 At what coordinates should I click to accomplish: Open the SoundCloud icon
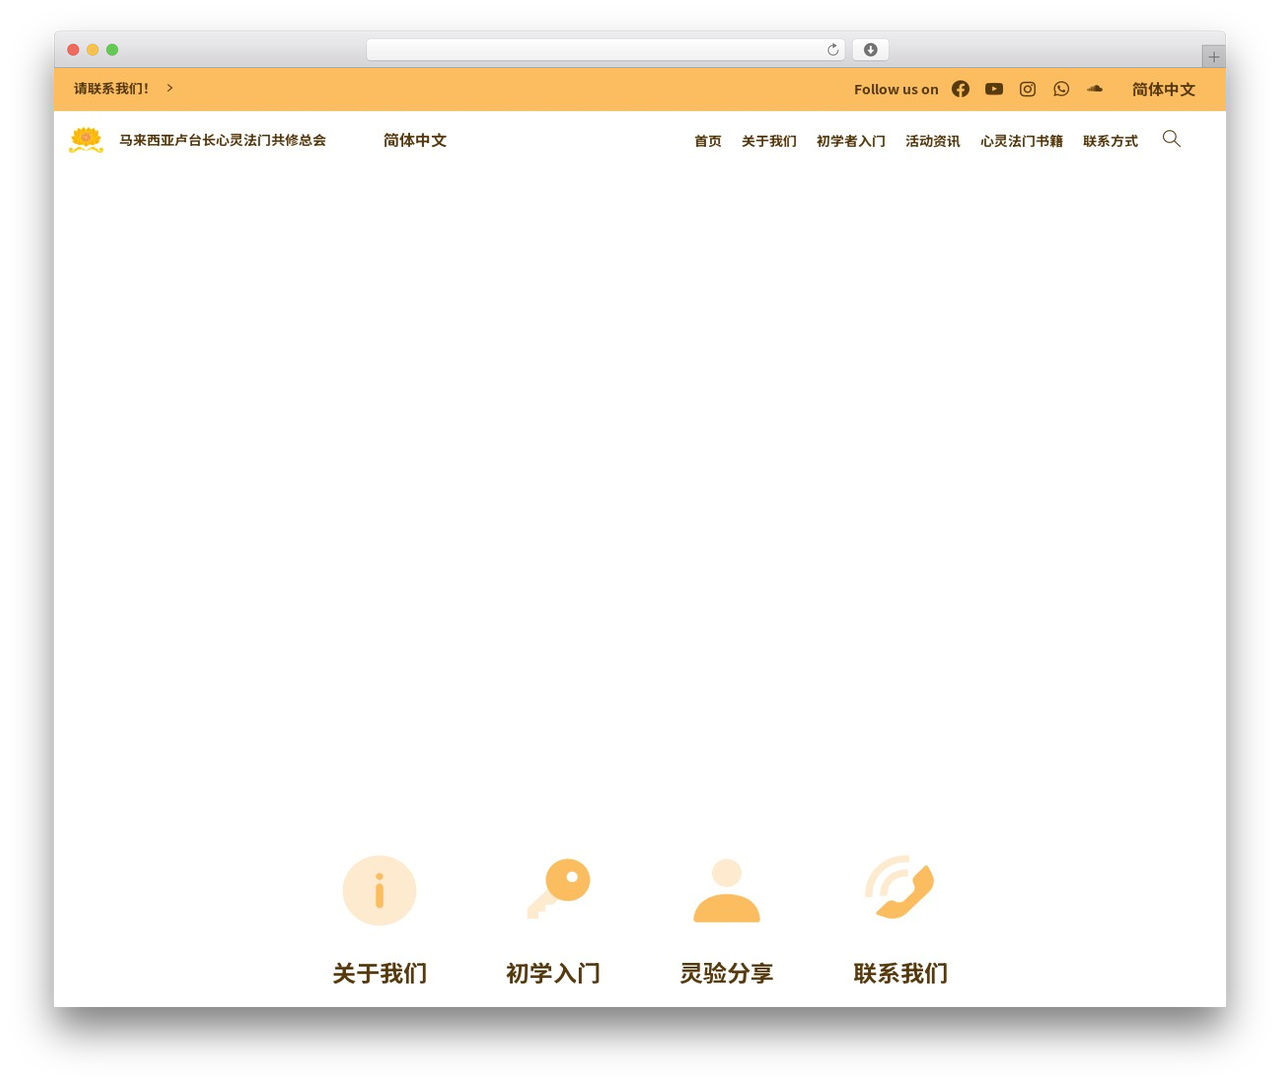[1095, 89]
